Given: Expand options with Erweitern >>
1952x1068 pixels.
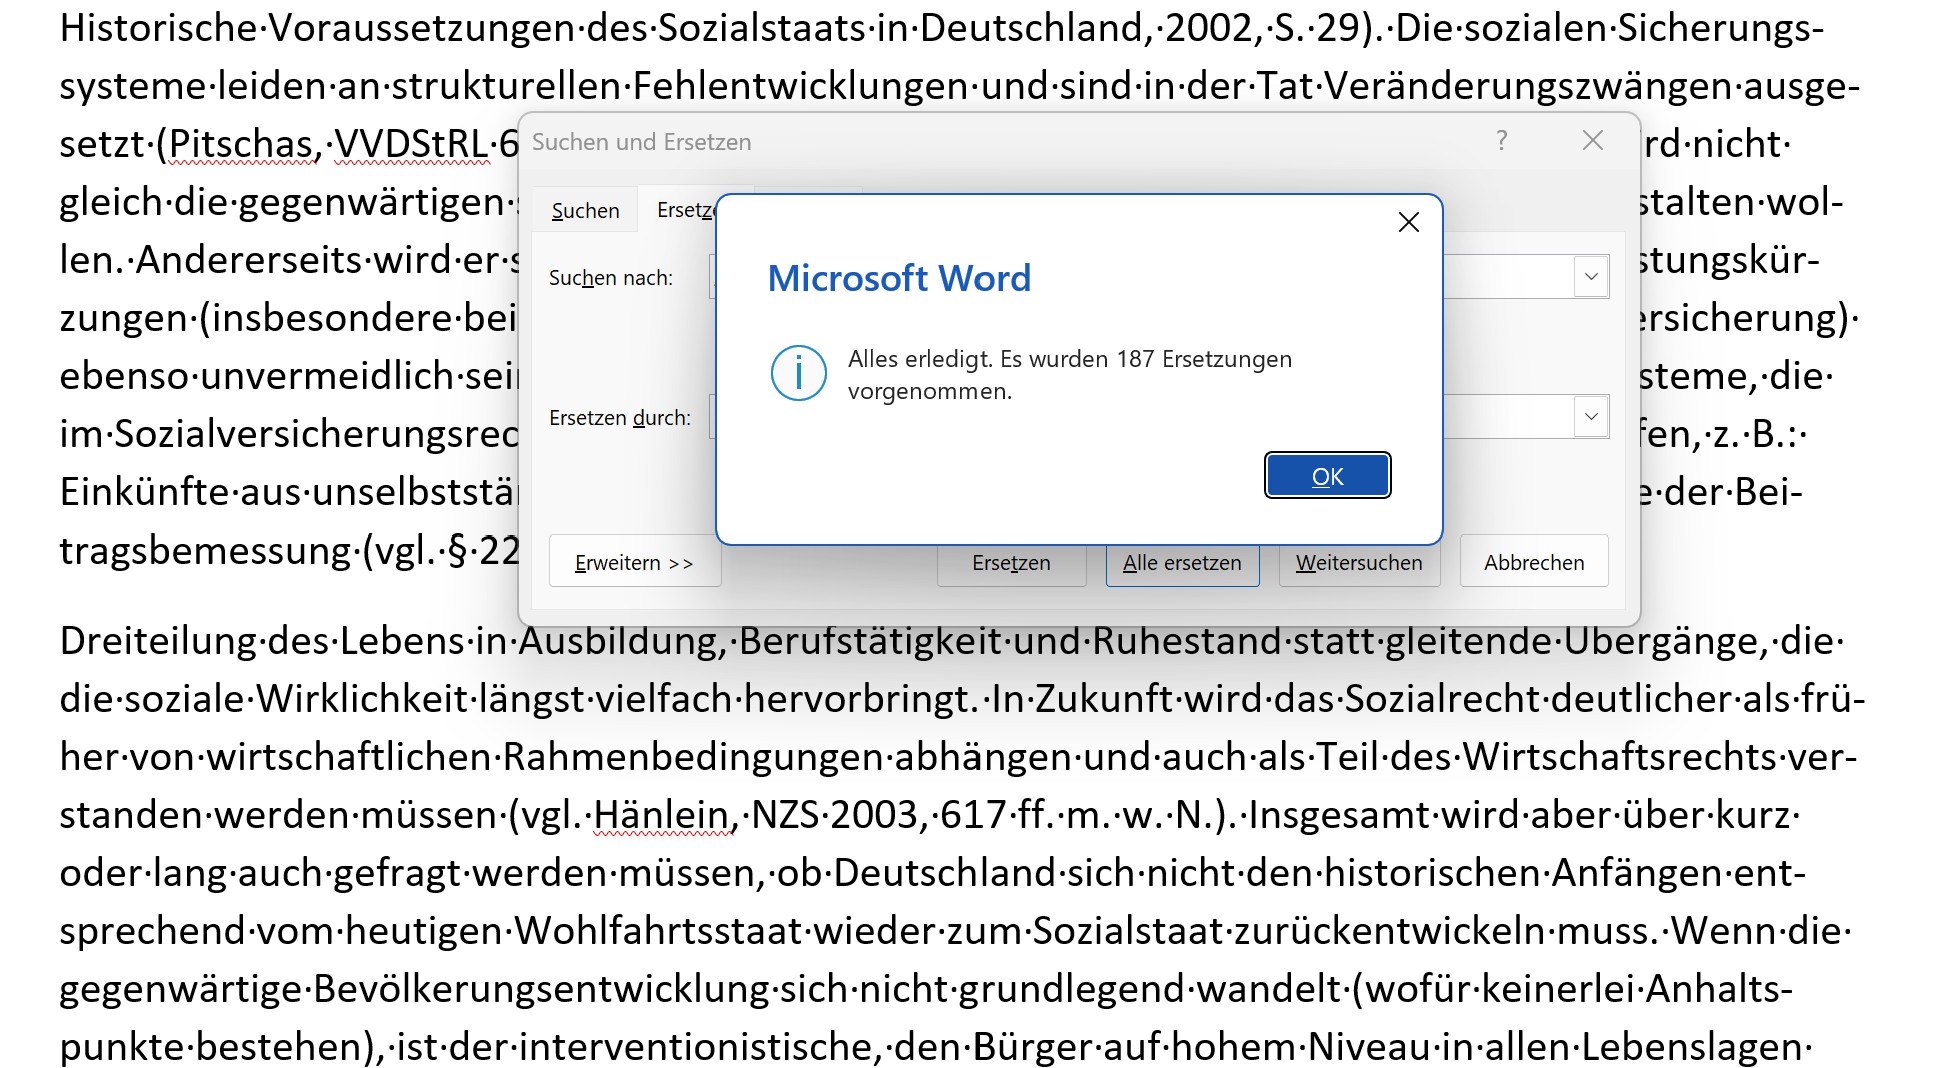Looking at the screenshot, I should [x=634, y=562].
